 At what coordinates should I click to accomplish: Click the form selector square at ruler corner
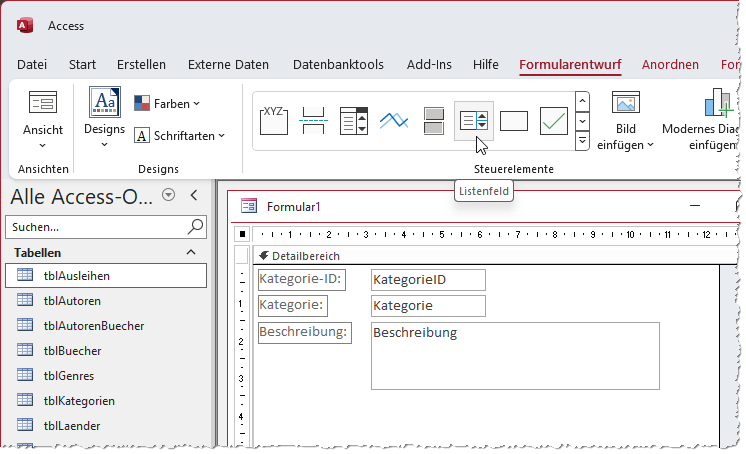click(x=242, y=234)
